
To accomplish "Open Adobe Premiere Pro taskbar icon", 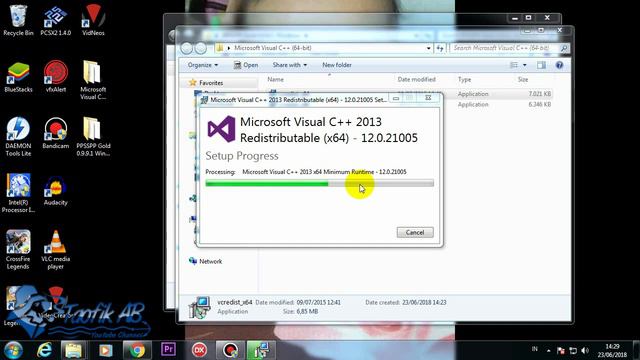I will pyautogui.click(x=168, y=349).
